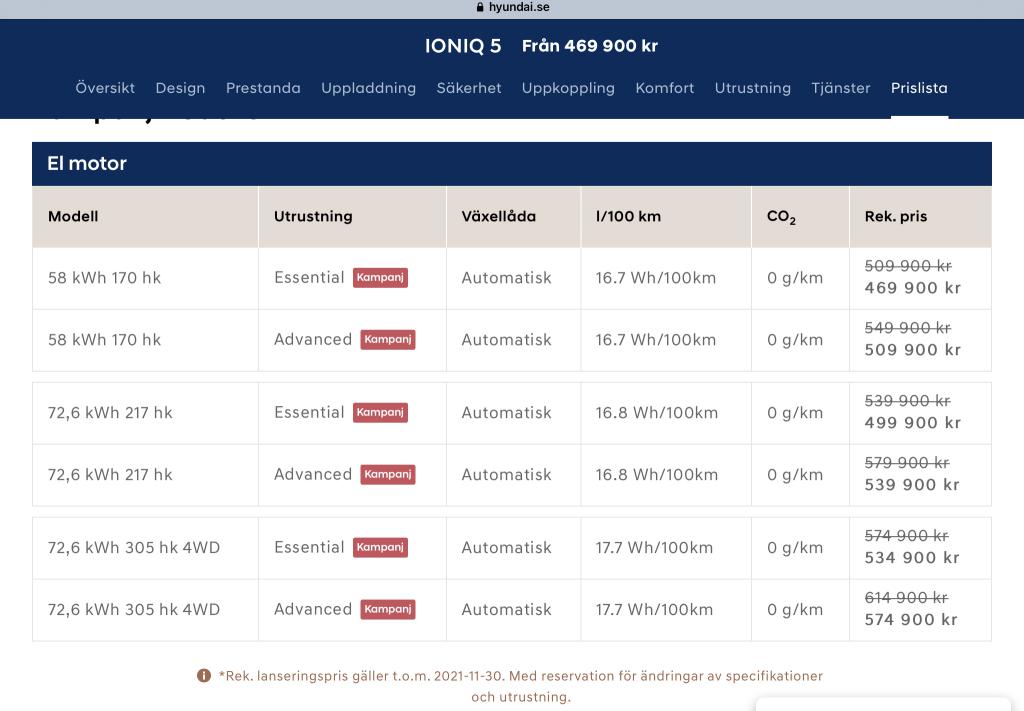Select the Prislista tab
The width and height of the screenshot is (1024, 711).
coord(920,88)
